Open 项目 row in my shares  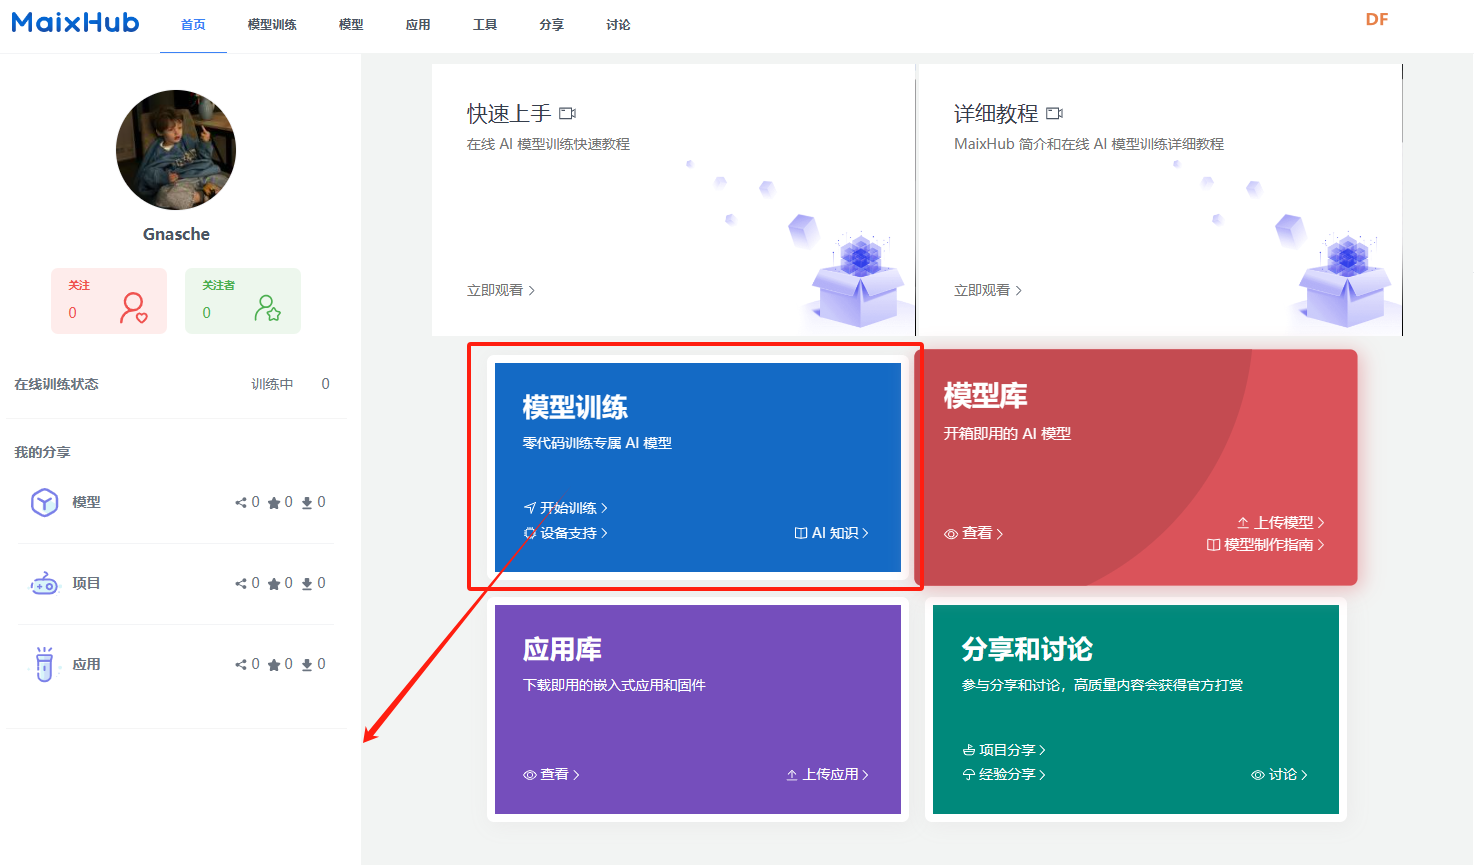pyautogui.click(x=176, y=583)
